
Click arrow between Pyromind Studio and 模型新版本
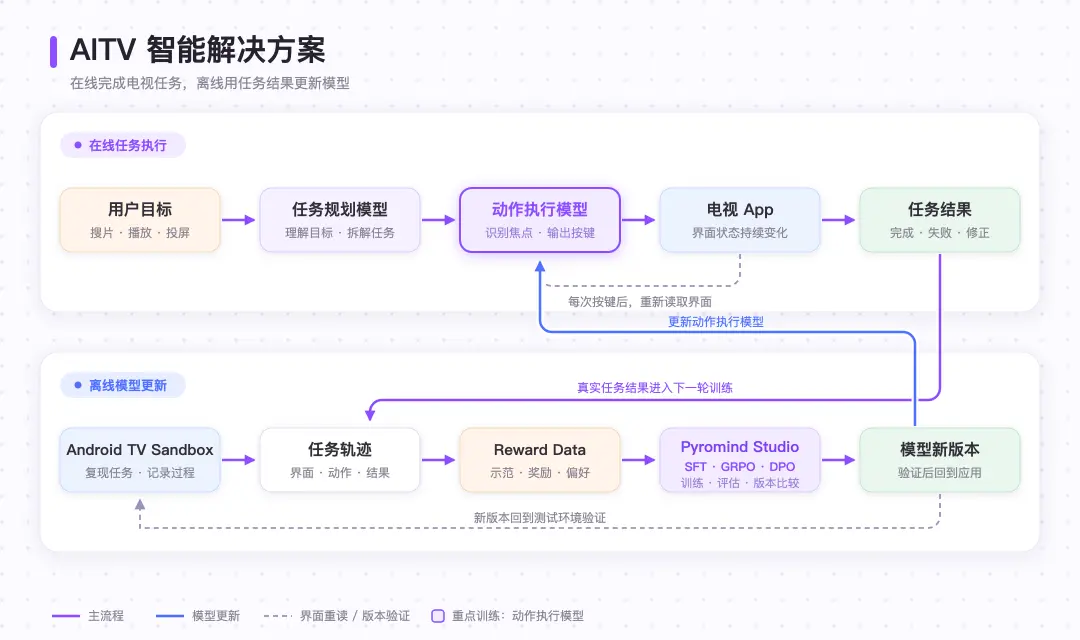click(x=839, y=460)
